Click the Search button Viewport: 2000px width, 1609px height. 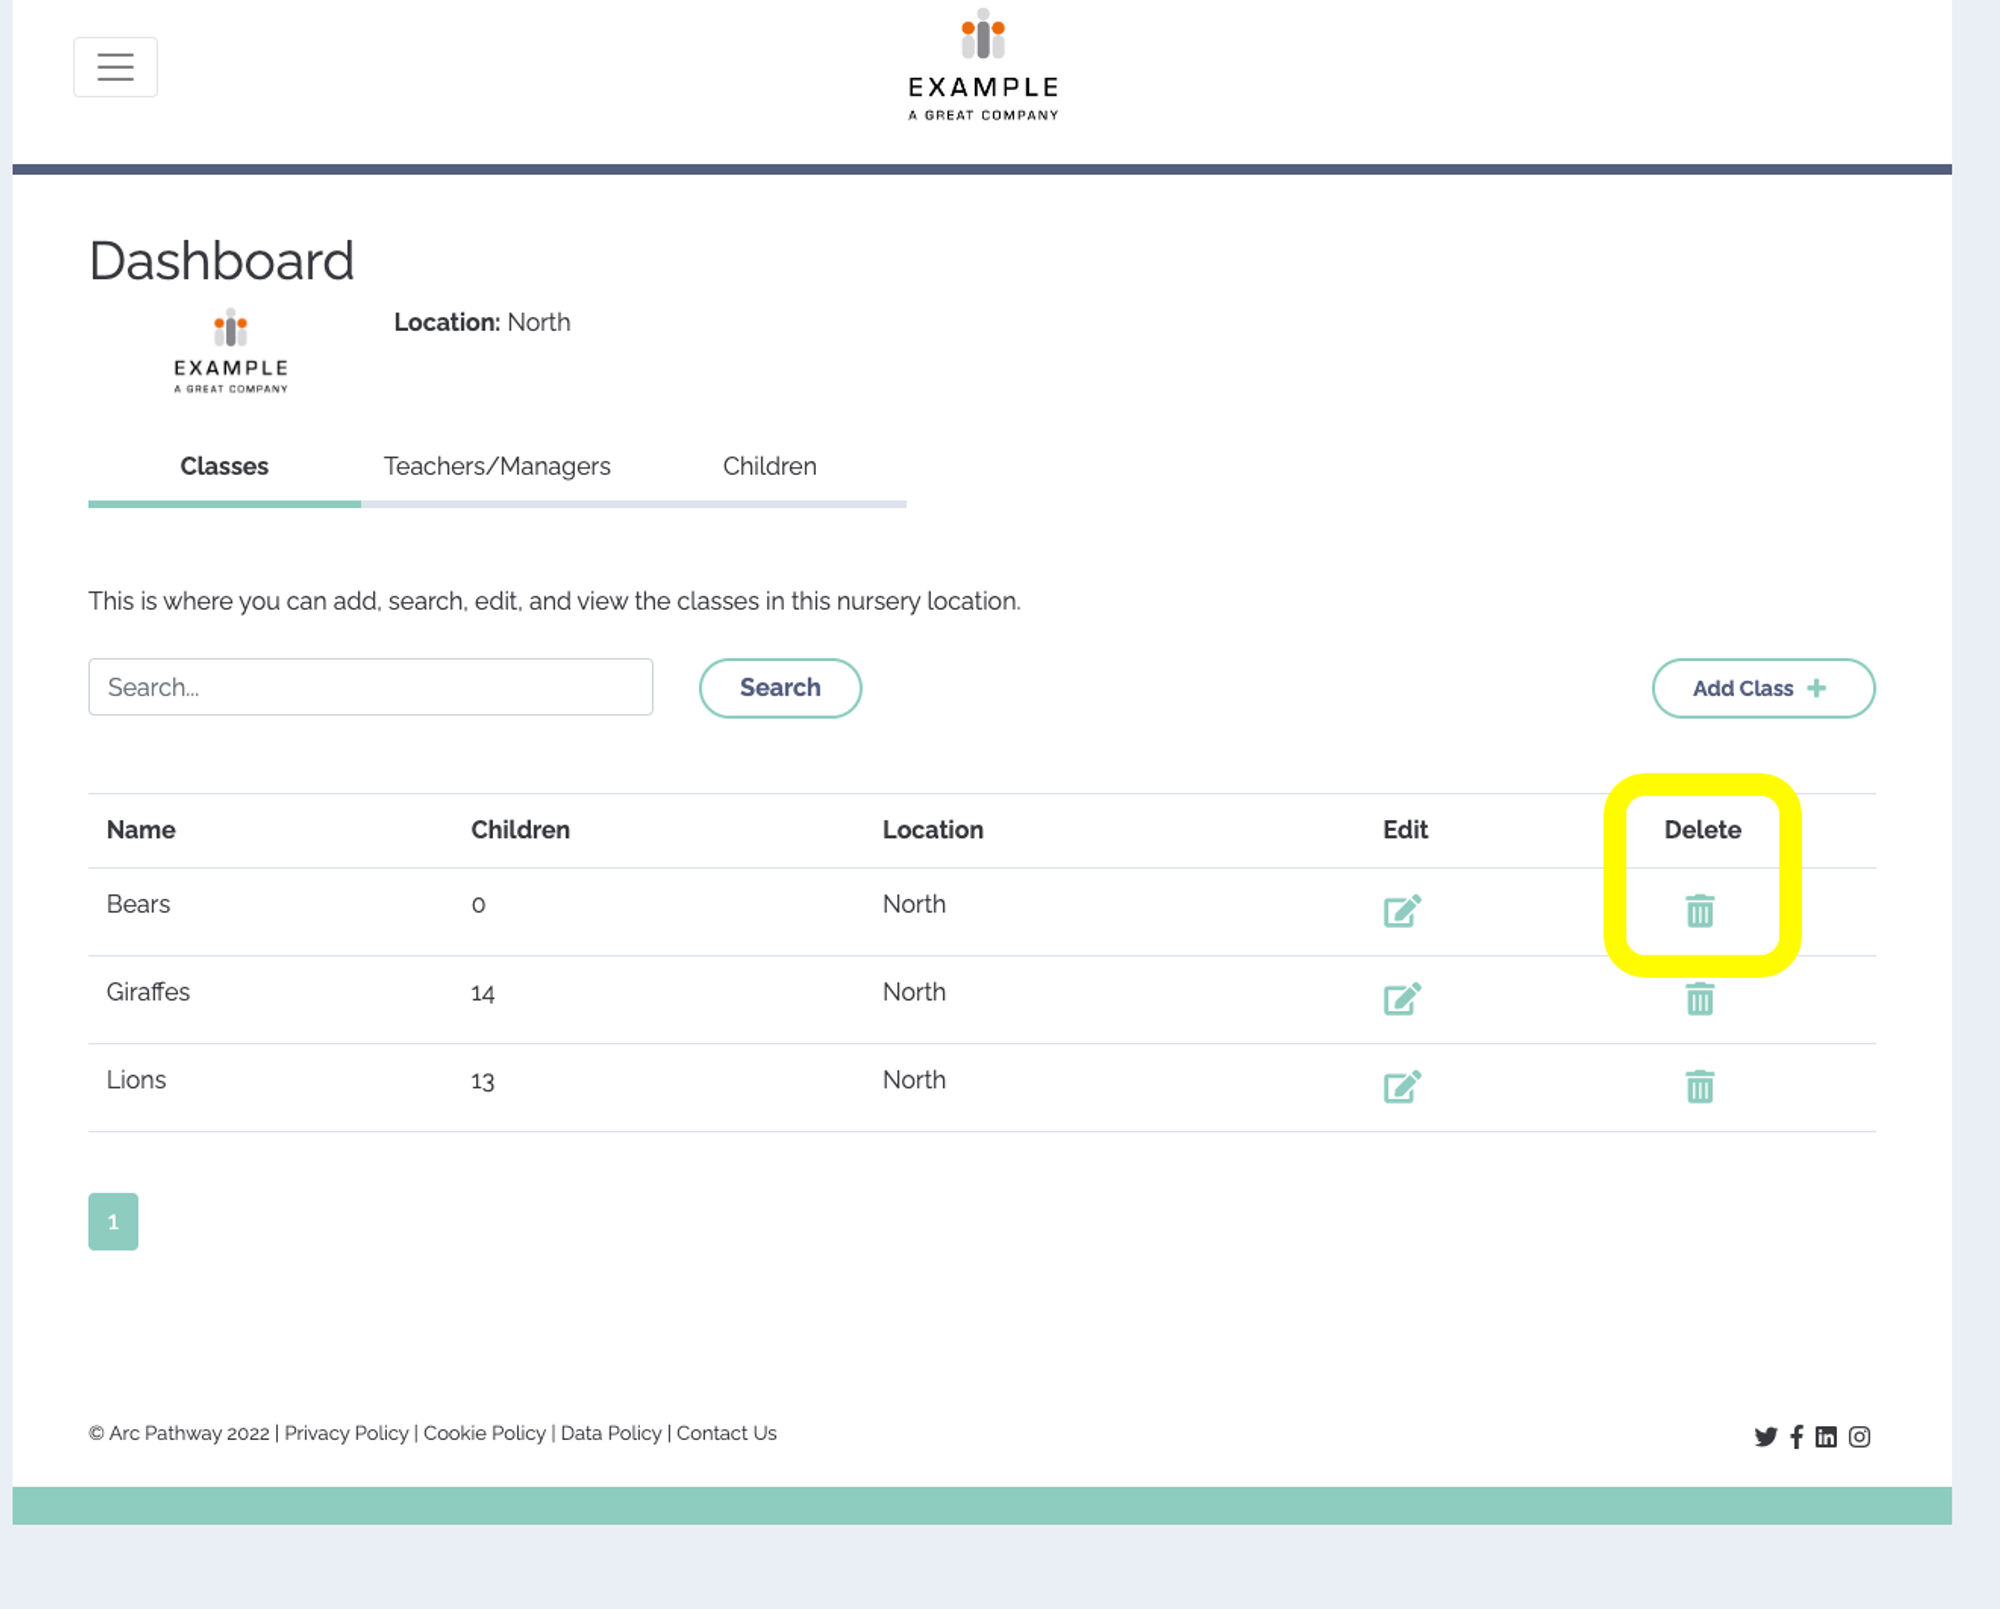point(780,686)
